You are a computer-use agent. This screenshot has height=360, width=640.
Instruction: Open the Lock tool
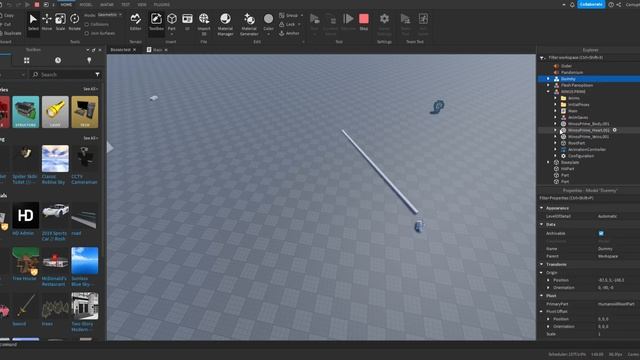pos(289,24)
